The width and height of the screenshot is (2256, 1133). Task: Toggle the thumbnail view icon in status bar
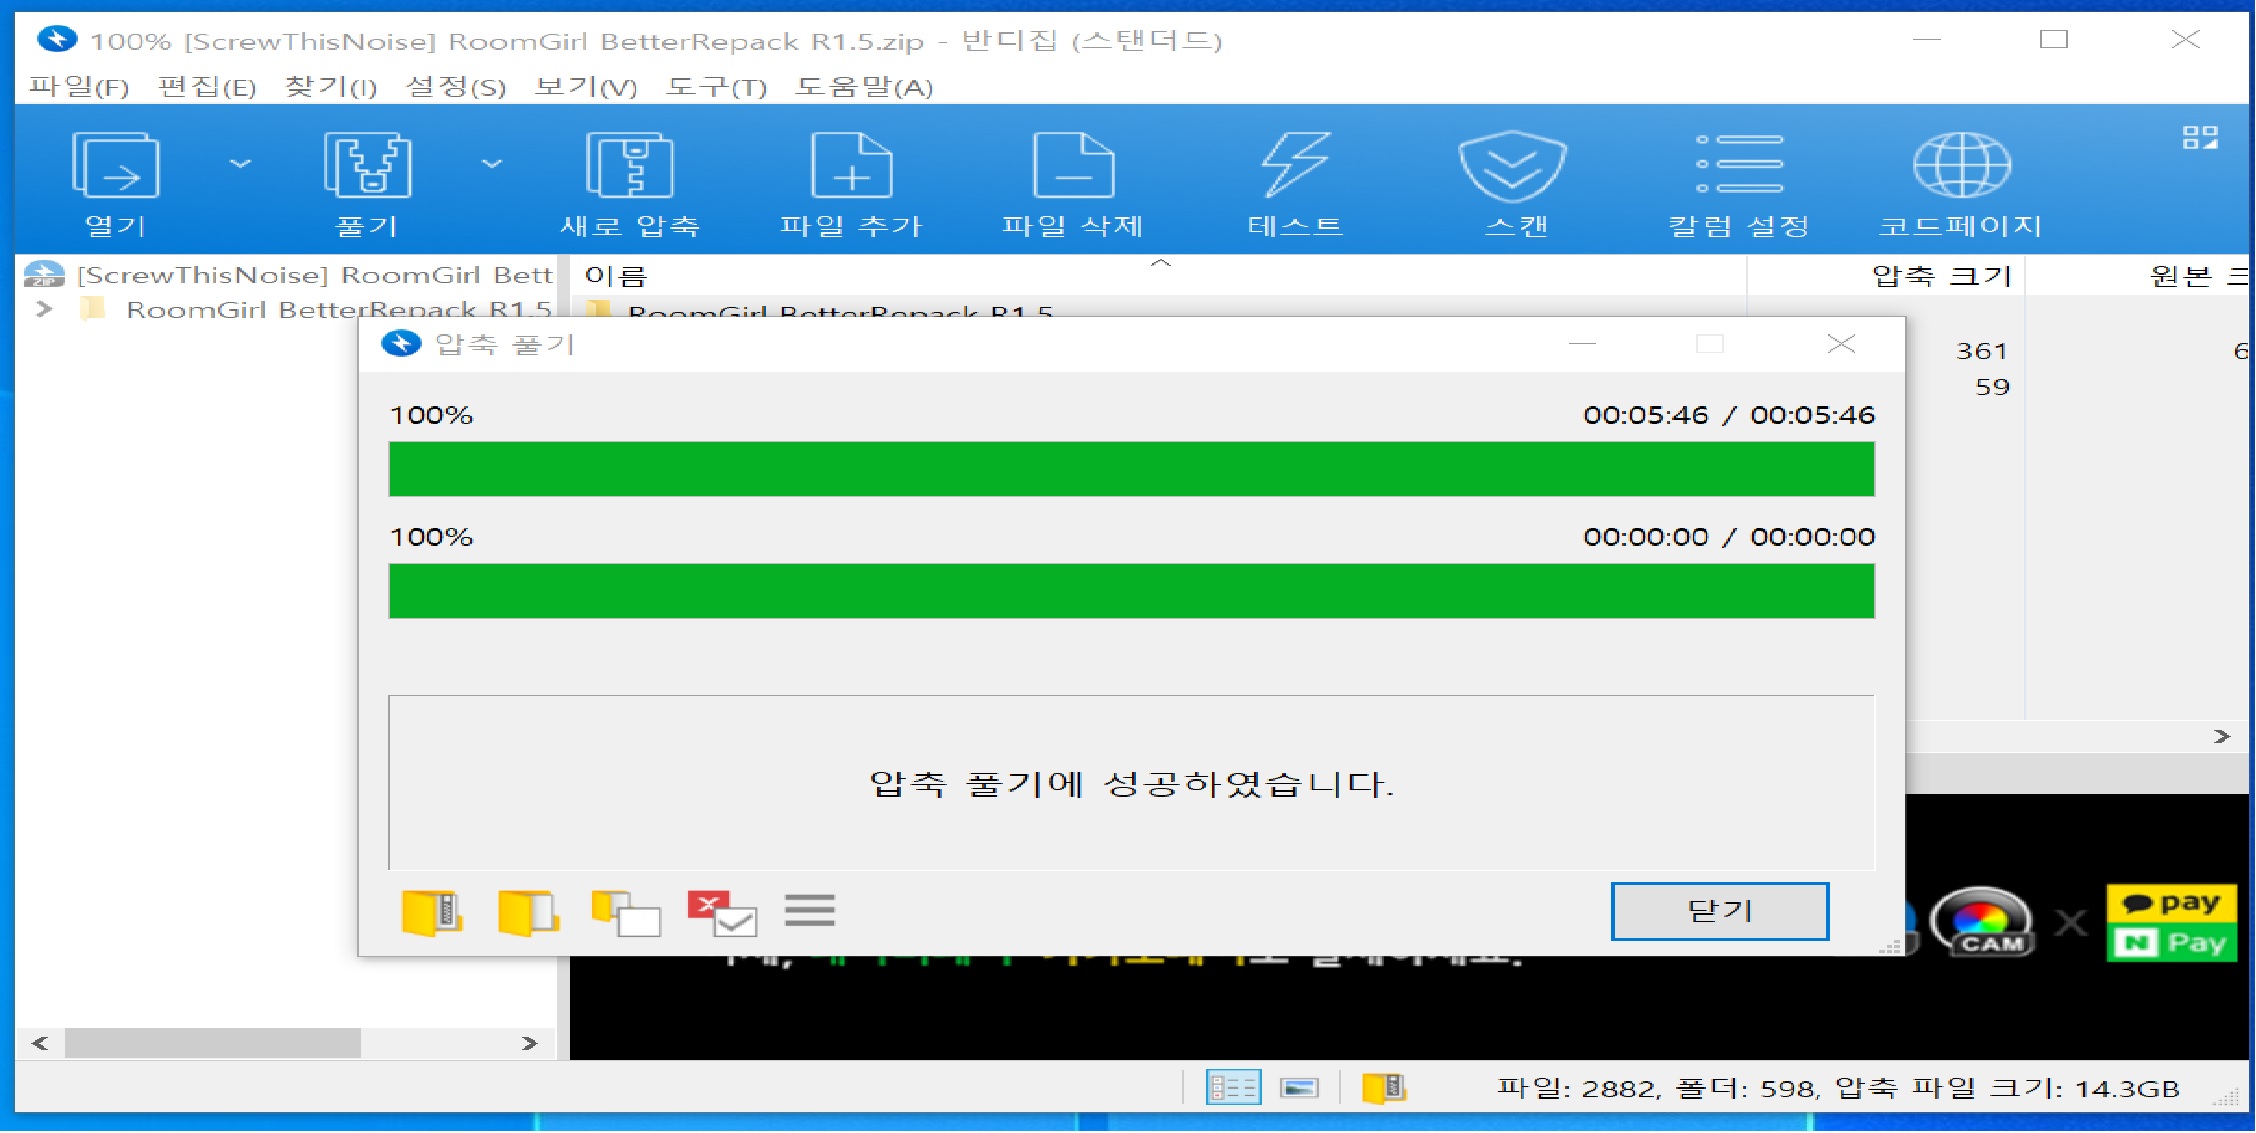coord(1299,1088)
